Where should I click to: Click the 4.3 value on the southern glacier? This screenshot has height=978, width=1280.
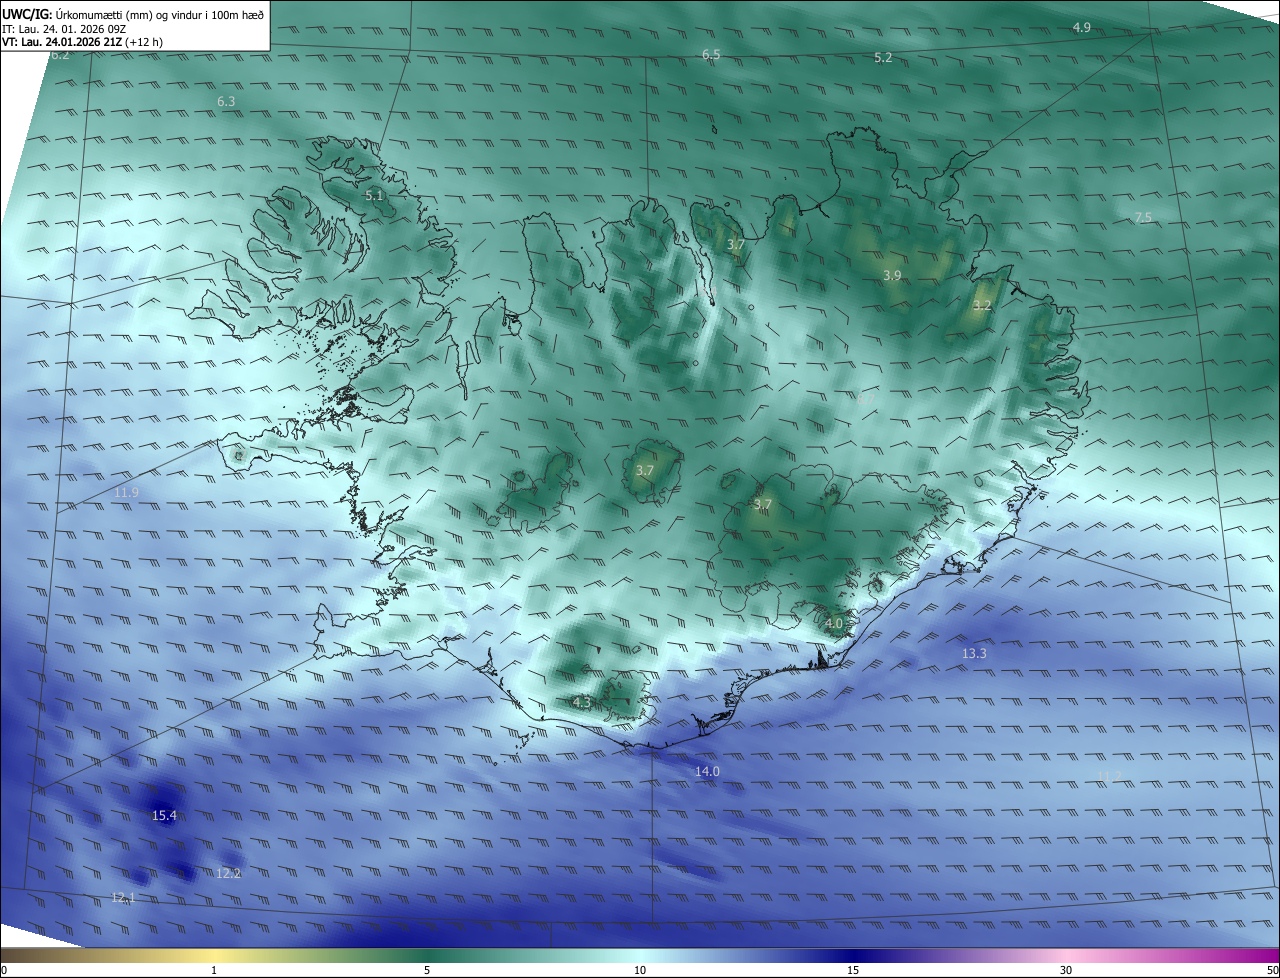click(x=582, y=703)
